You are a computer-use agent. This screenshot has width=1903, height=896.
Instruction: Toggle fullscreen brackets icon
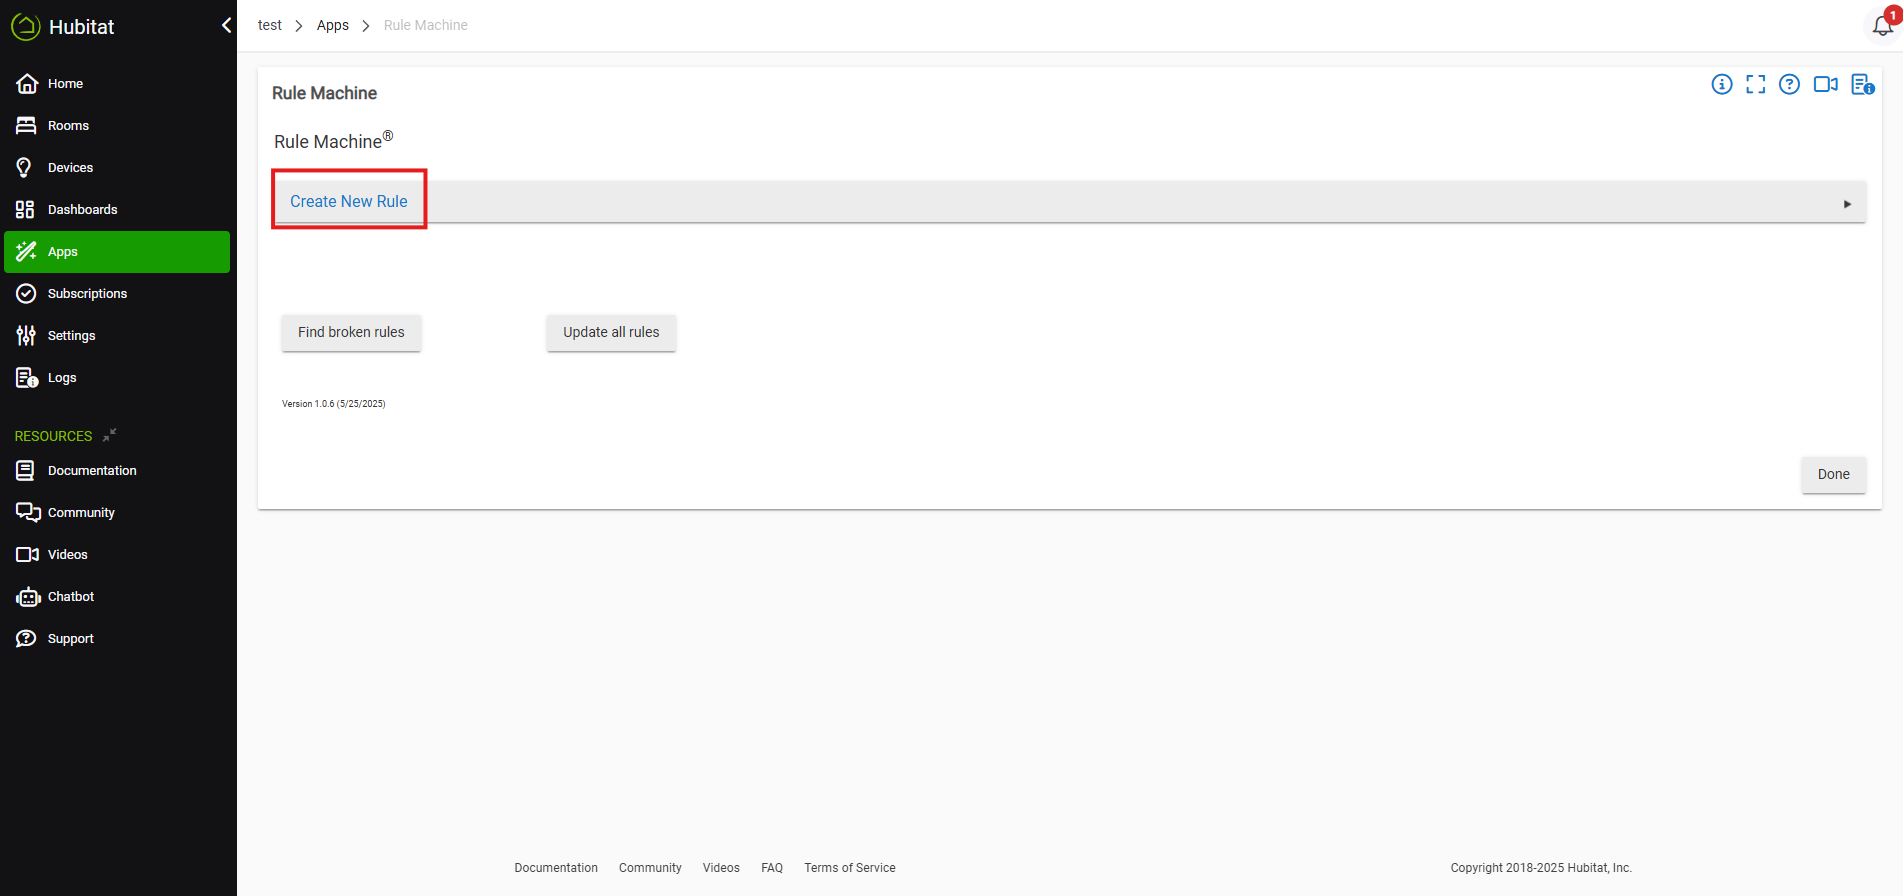coord(1756,84)
